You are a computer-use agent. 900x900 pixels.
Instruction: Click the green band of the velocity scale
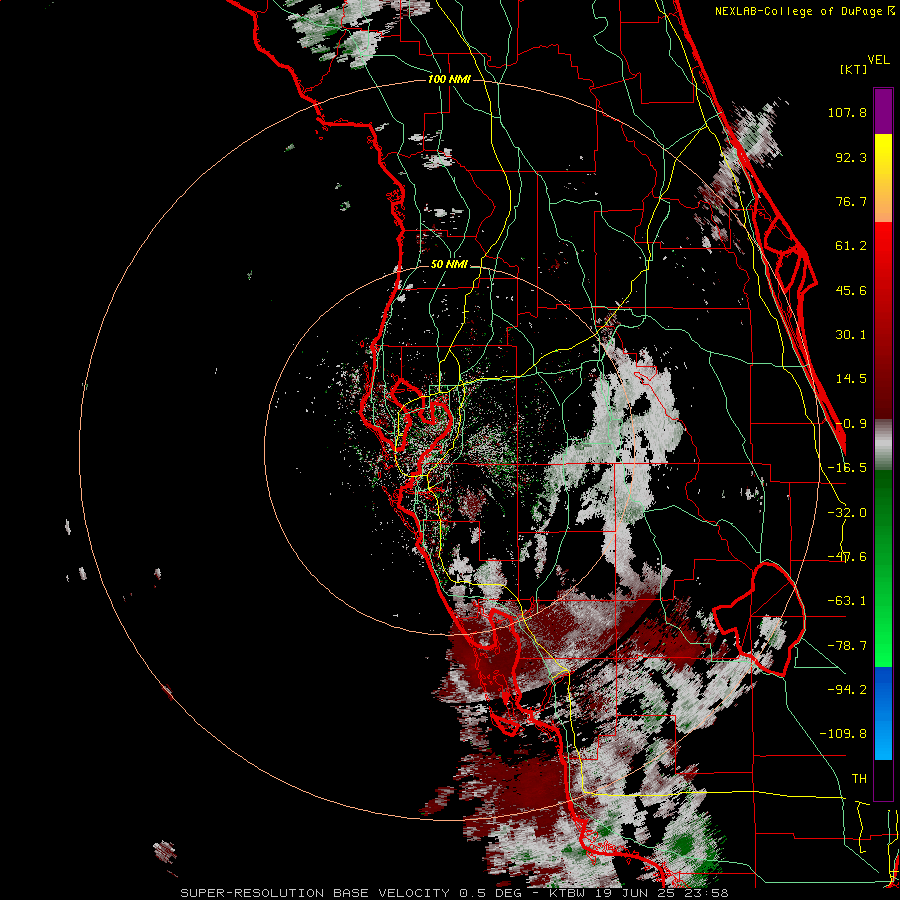(883, 568)
